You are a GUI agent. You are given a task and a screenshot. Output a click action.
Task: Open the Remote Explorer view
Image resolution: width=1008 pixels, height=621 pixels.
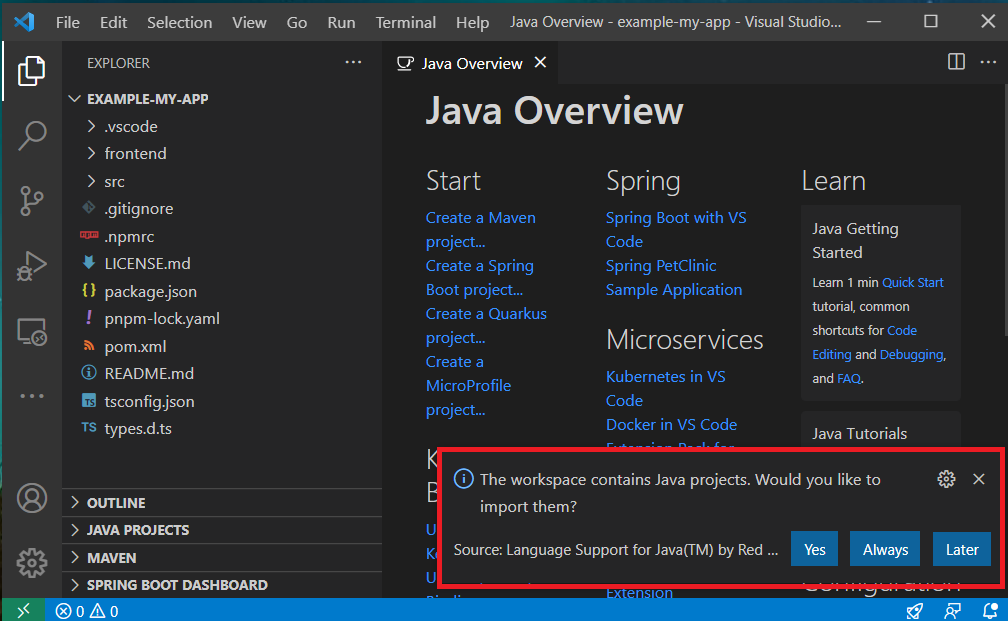tap(32, 332)
